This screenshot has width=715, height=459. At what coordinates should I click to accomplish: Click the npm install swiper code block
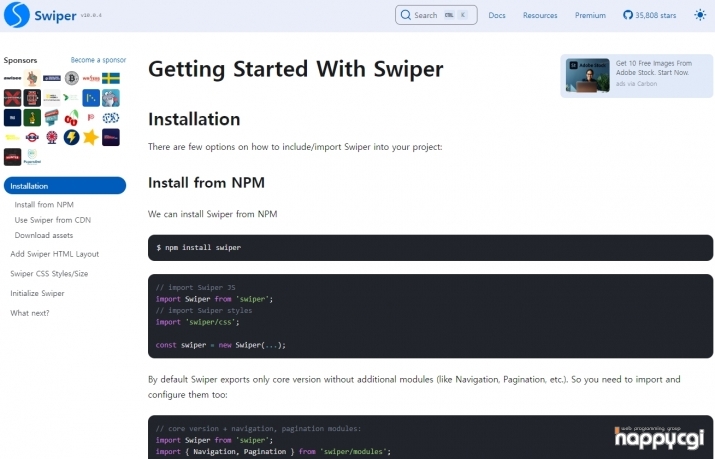tap(430, 248)
